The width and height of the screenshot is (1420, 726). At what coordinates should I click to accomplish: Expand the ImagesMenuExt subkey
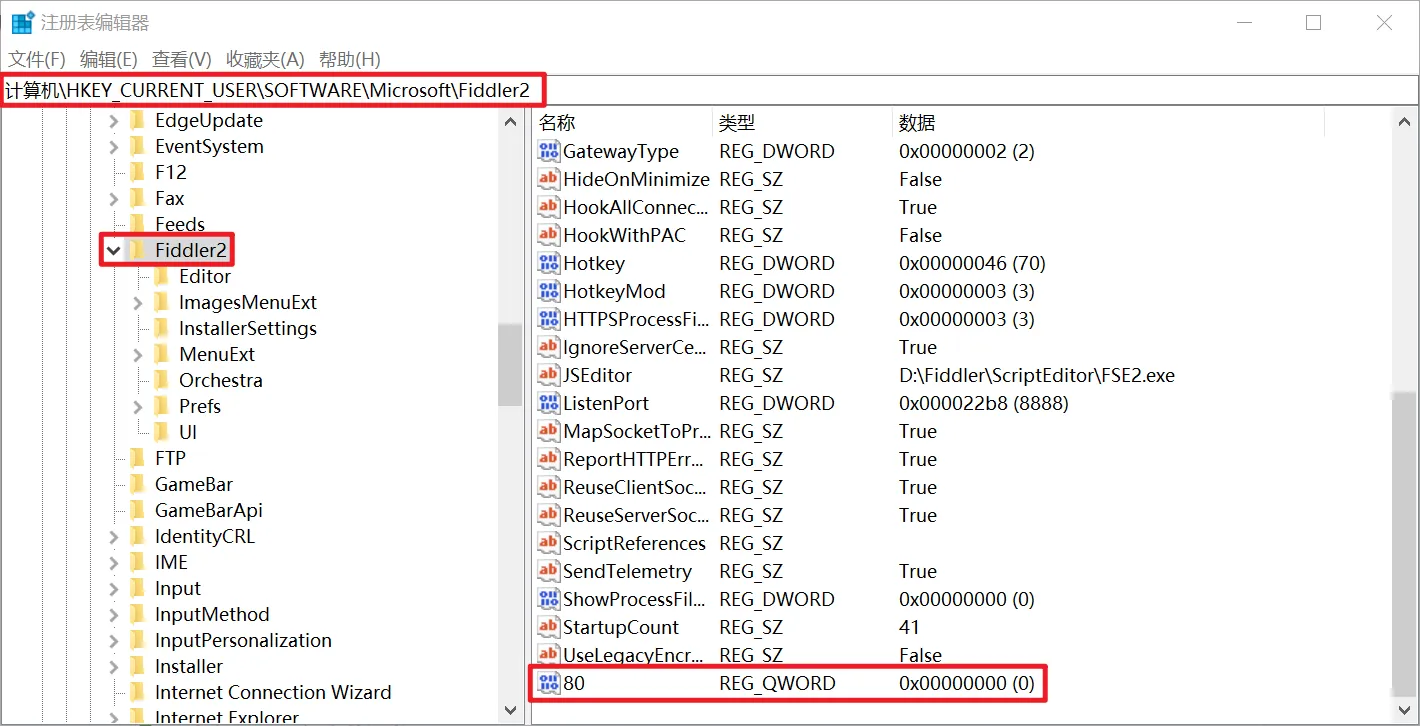coord(138,302)
